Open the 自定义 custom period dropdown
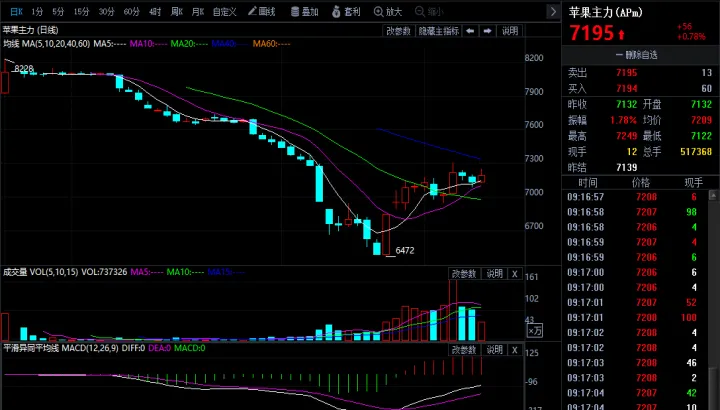The image size is (720, 410). pos(228,12)
